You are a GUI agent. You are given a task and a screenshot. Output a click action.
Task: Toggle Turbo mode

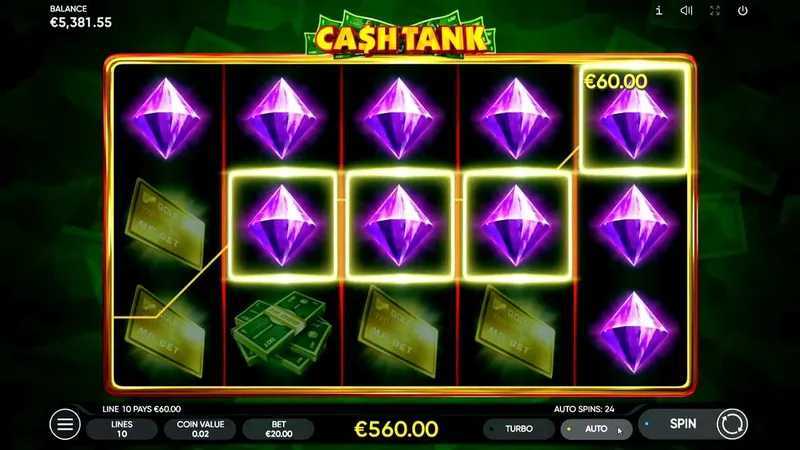coord(519,429)
